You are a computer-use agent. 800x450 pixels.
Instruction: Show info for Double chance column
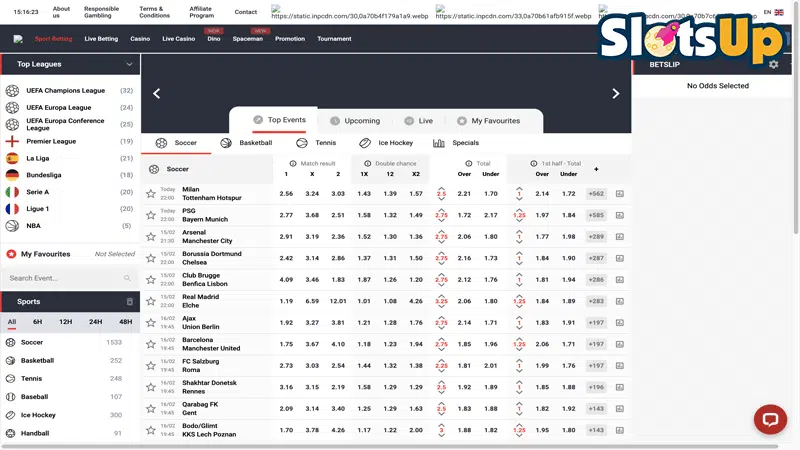tap(367, 163)
